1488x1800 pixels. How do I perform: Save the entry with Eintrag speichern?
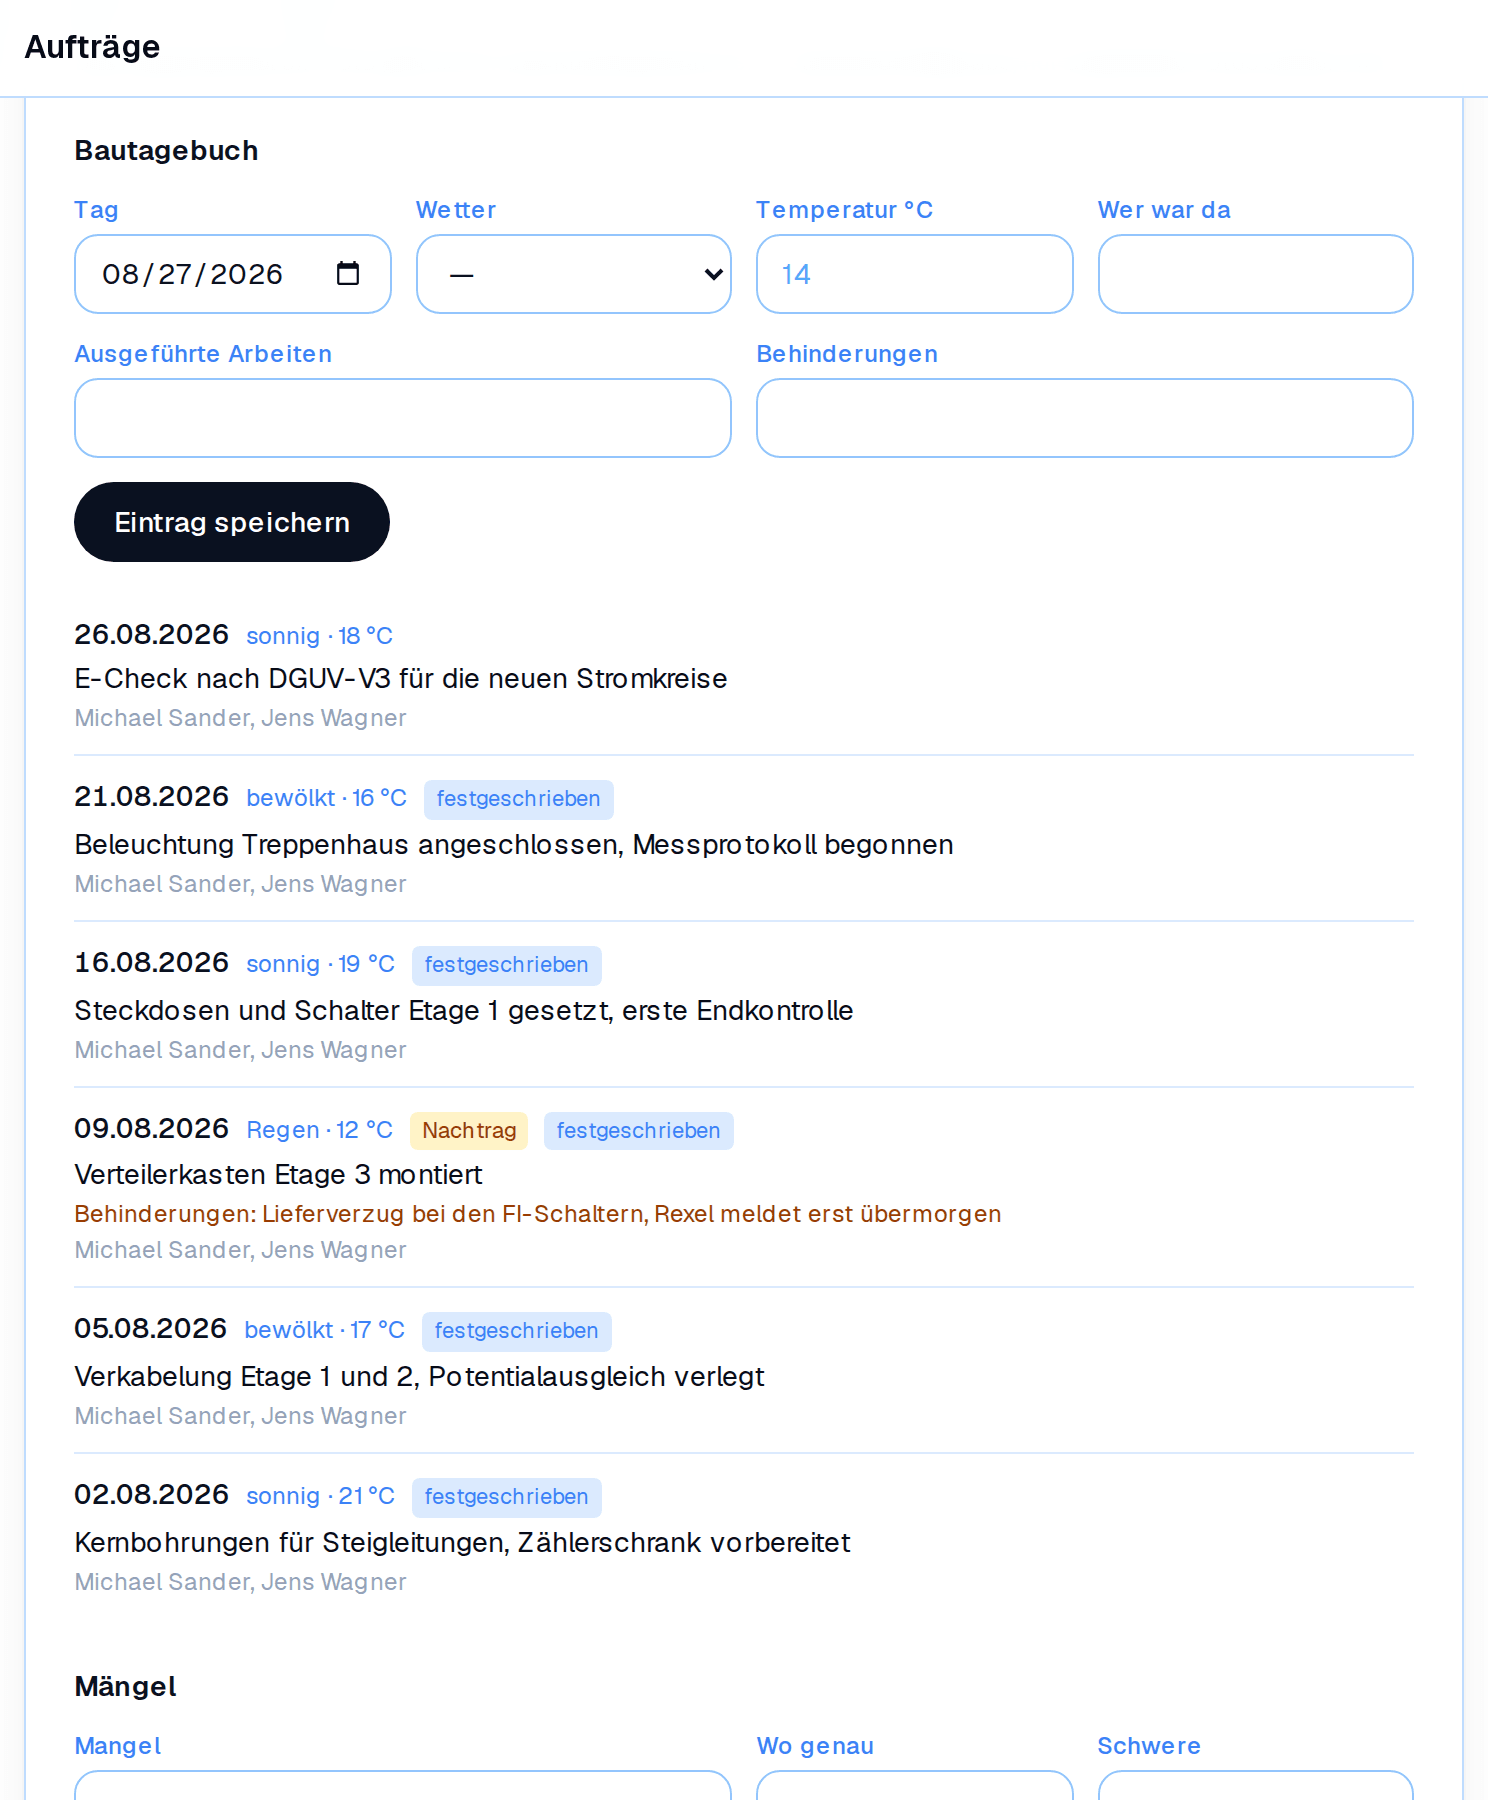(x=232, y=522)
